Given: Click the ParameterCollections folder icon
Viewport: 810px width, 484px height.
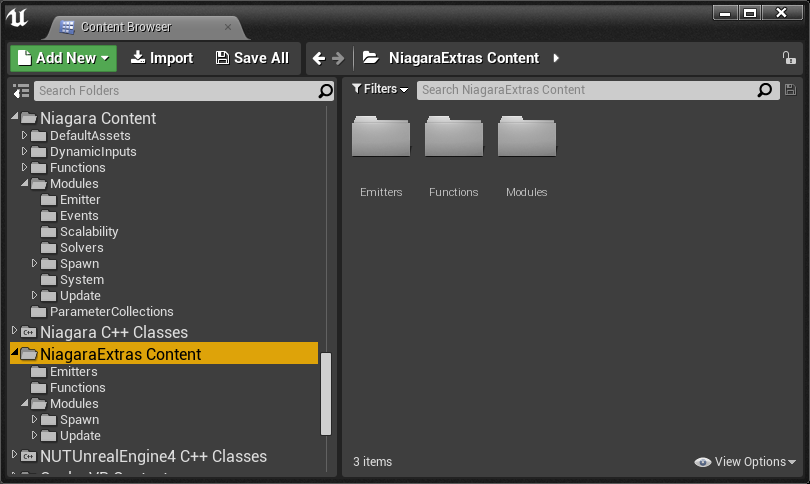Looking at the screenshot, I should pos(38,311).
